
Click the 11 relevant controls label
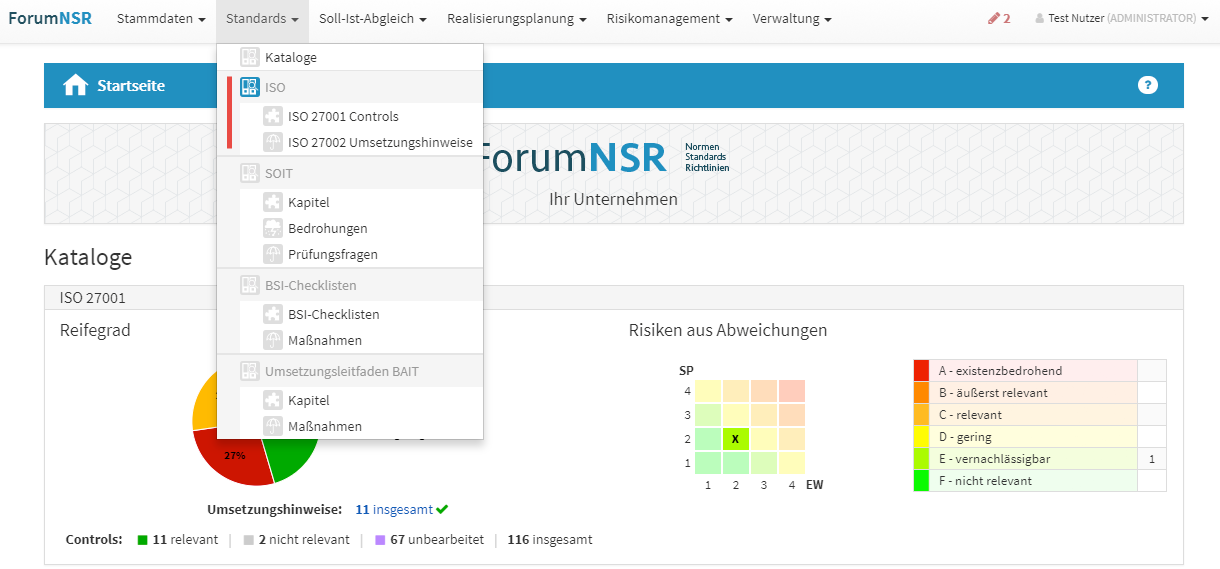point(178,539)
